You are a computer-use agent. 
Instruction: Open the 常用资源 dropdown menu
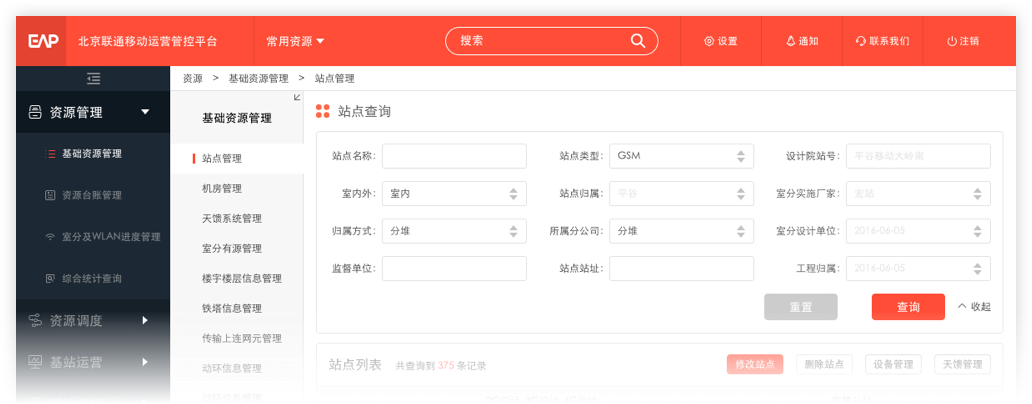pos(295,41)
